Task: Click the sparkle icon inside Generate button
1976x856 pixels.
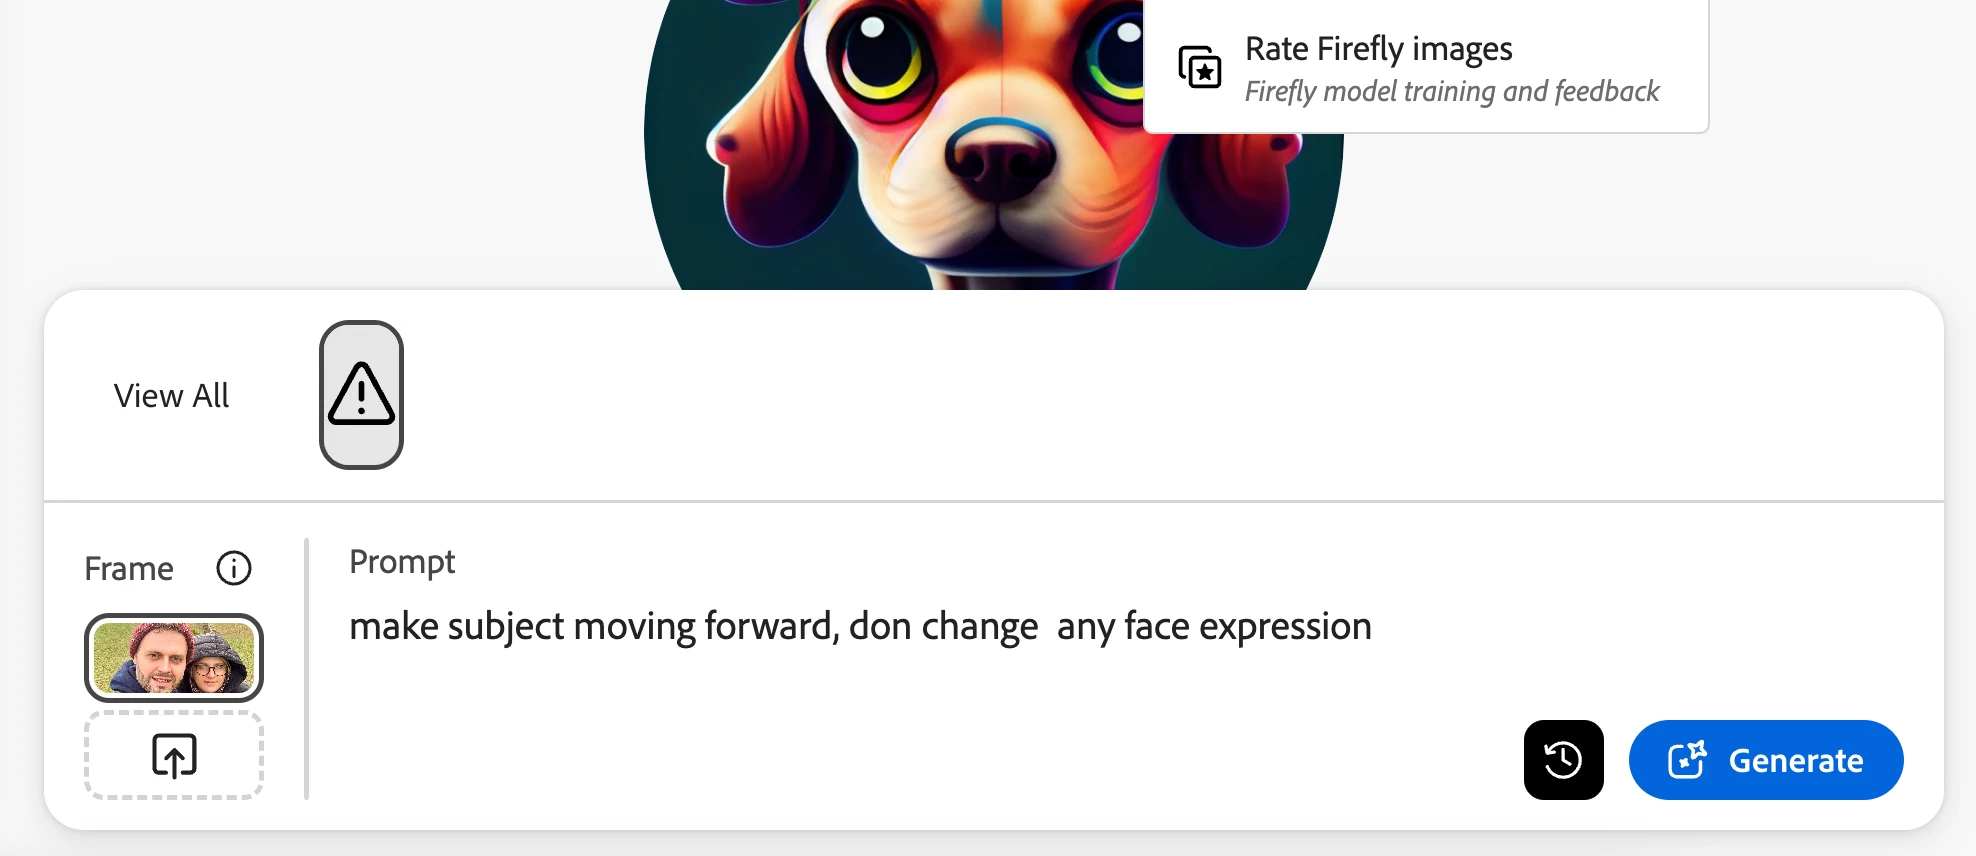Action: [x=1687, y=760]
